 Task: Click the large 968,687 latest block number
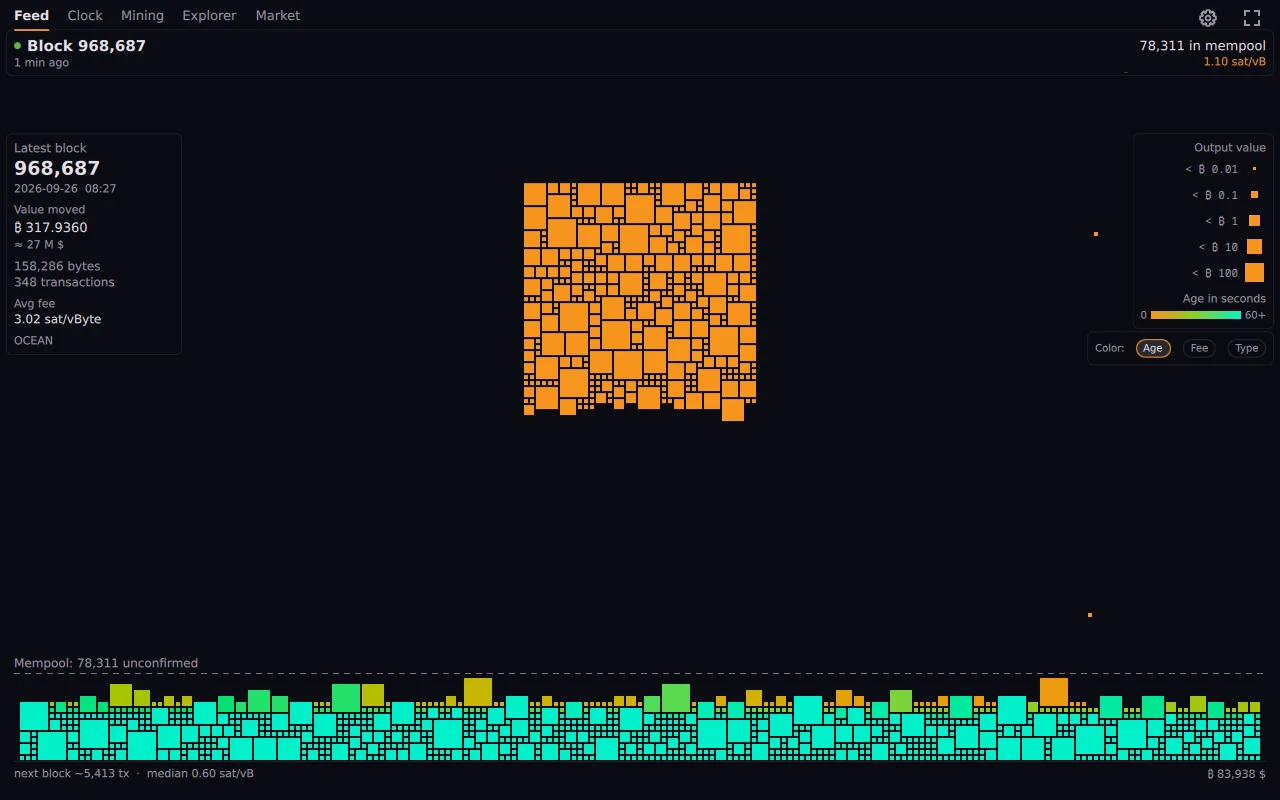pos(57,168)
